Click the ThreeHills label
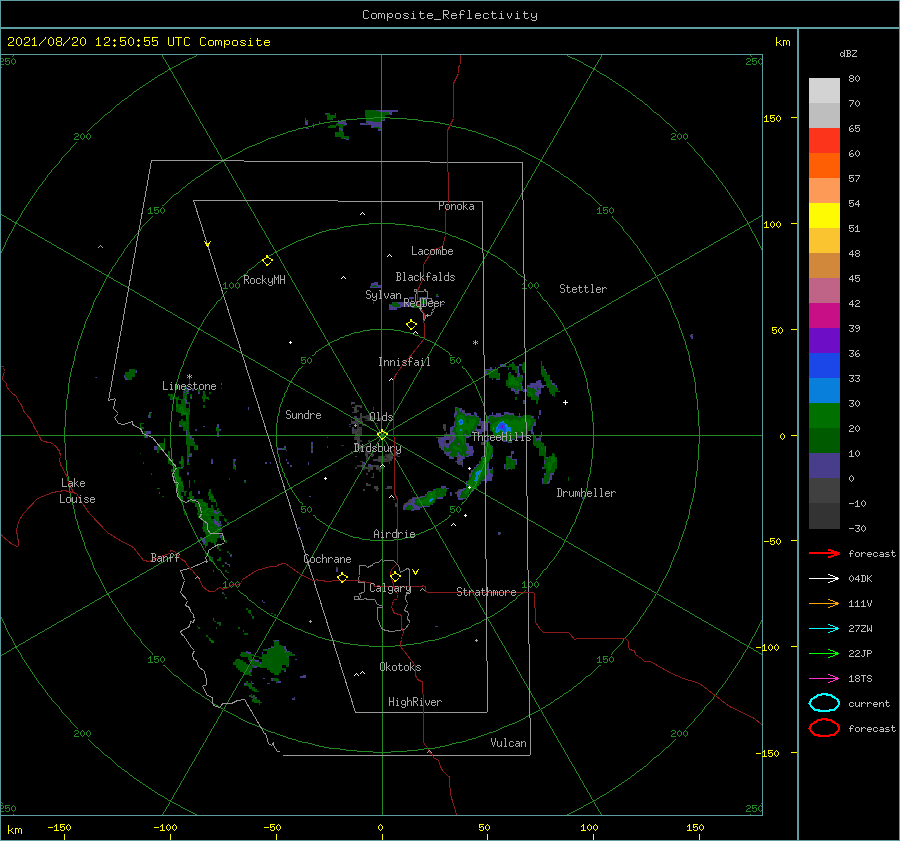 [x=501, y=437]
